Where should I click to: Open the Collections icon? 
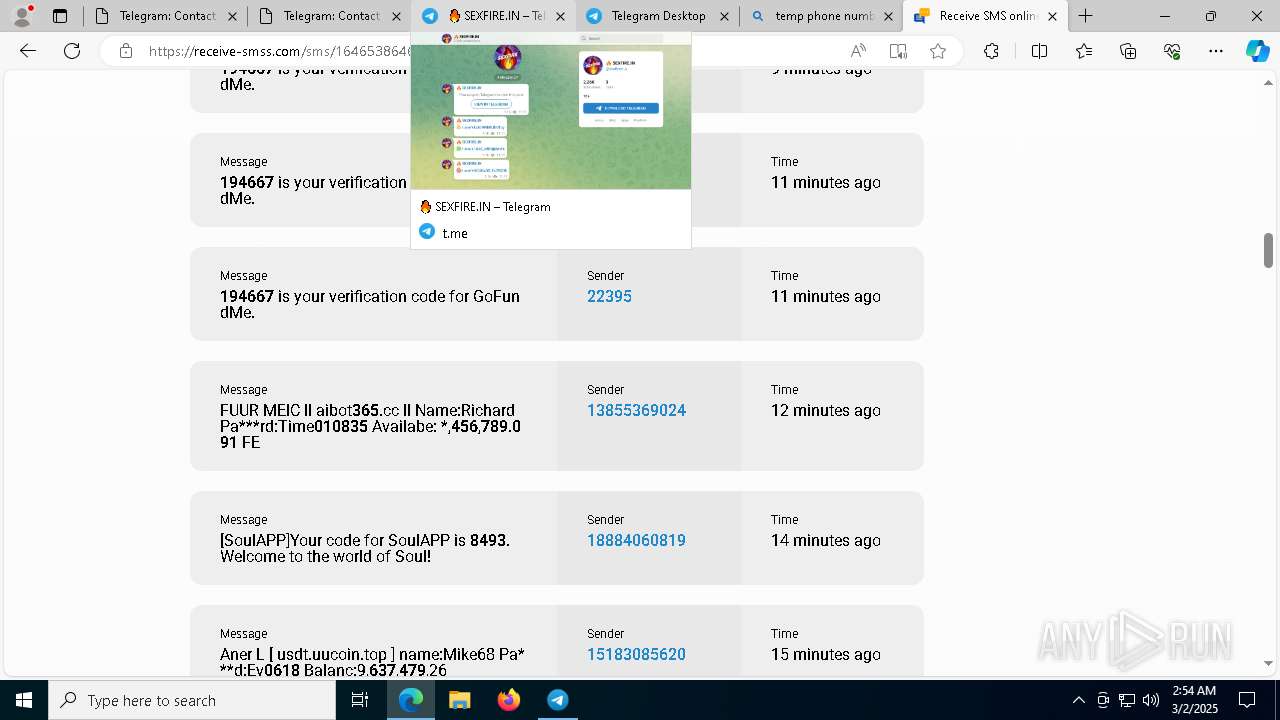tap(1128, 51)
